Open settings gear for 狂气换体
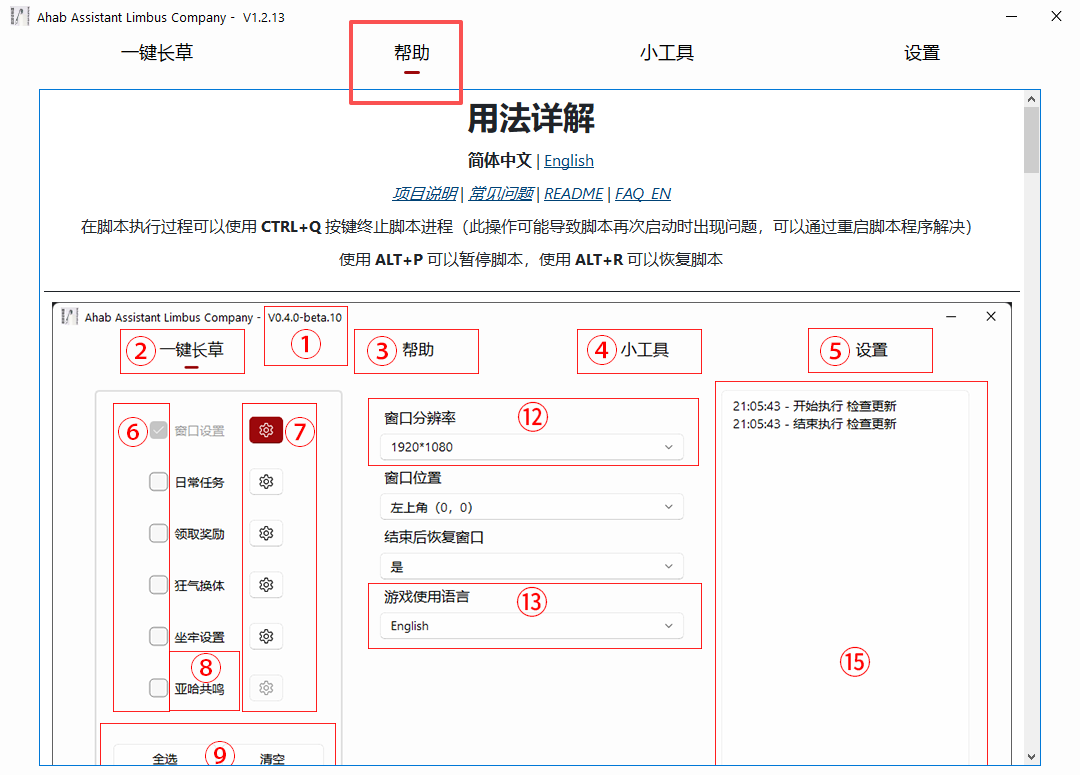This screenshot has height=775, width=1080. 266,584
